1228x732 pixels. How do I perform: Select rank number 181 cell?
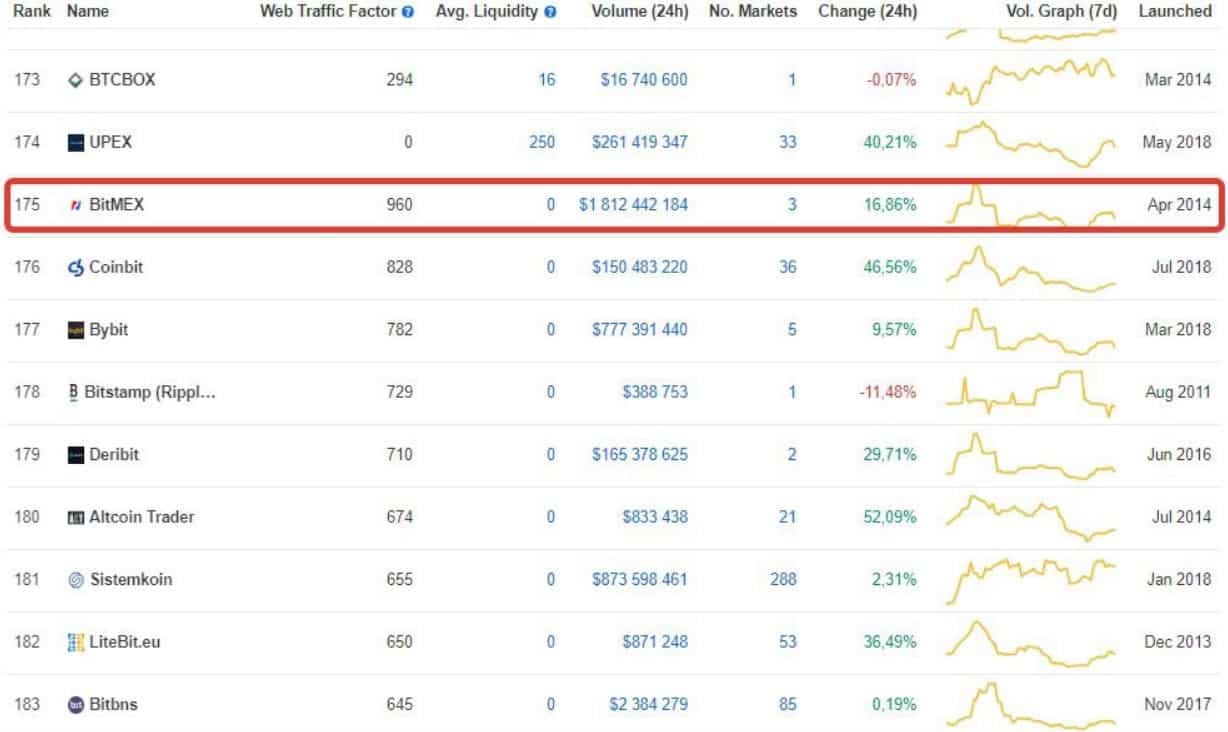[x=27, y=580]
